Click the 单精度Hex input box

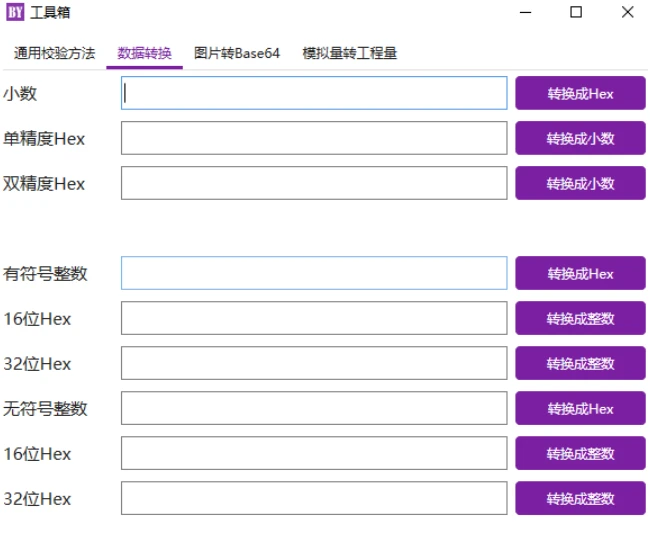pyautogui.click(x=314, y=138)
